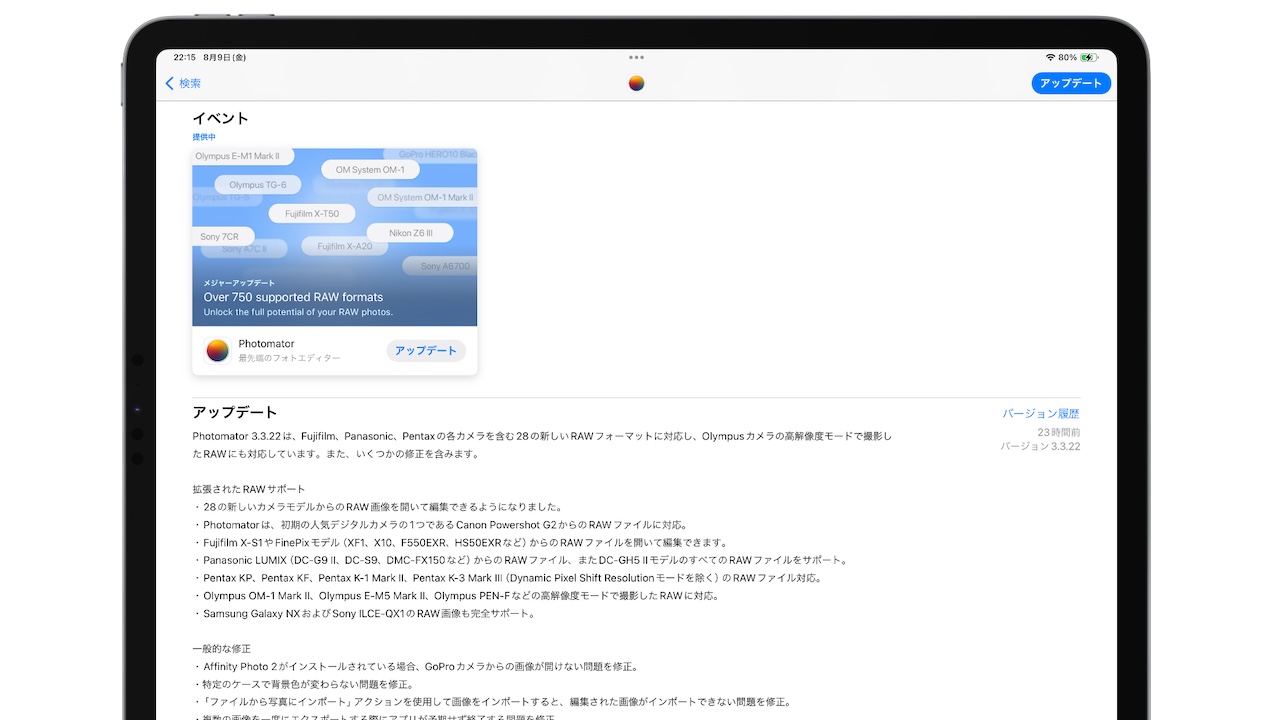
Task: Tap the 'Olympus TG-6' tag in the banner
Action: [257, 185]
